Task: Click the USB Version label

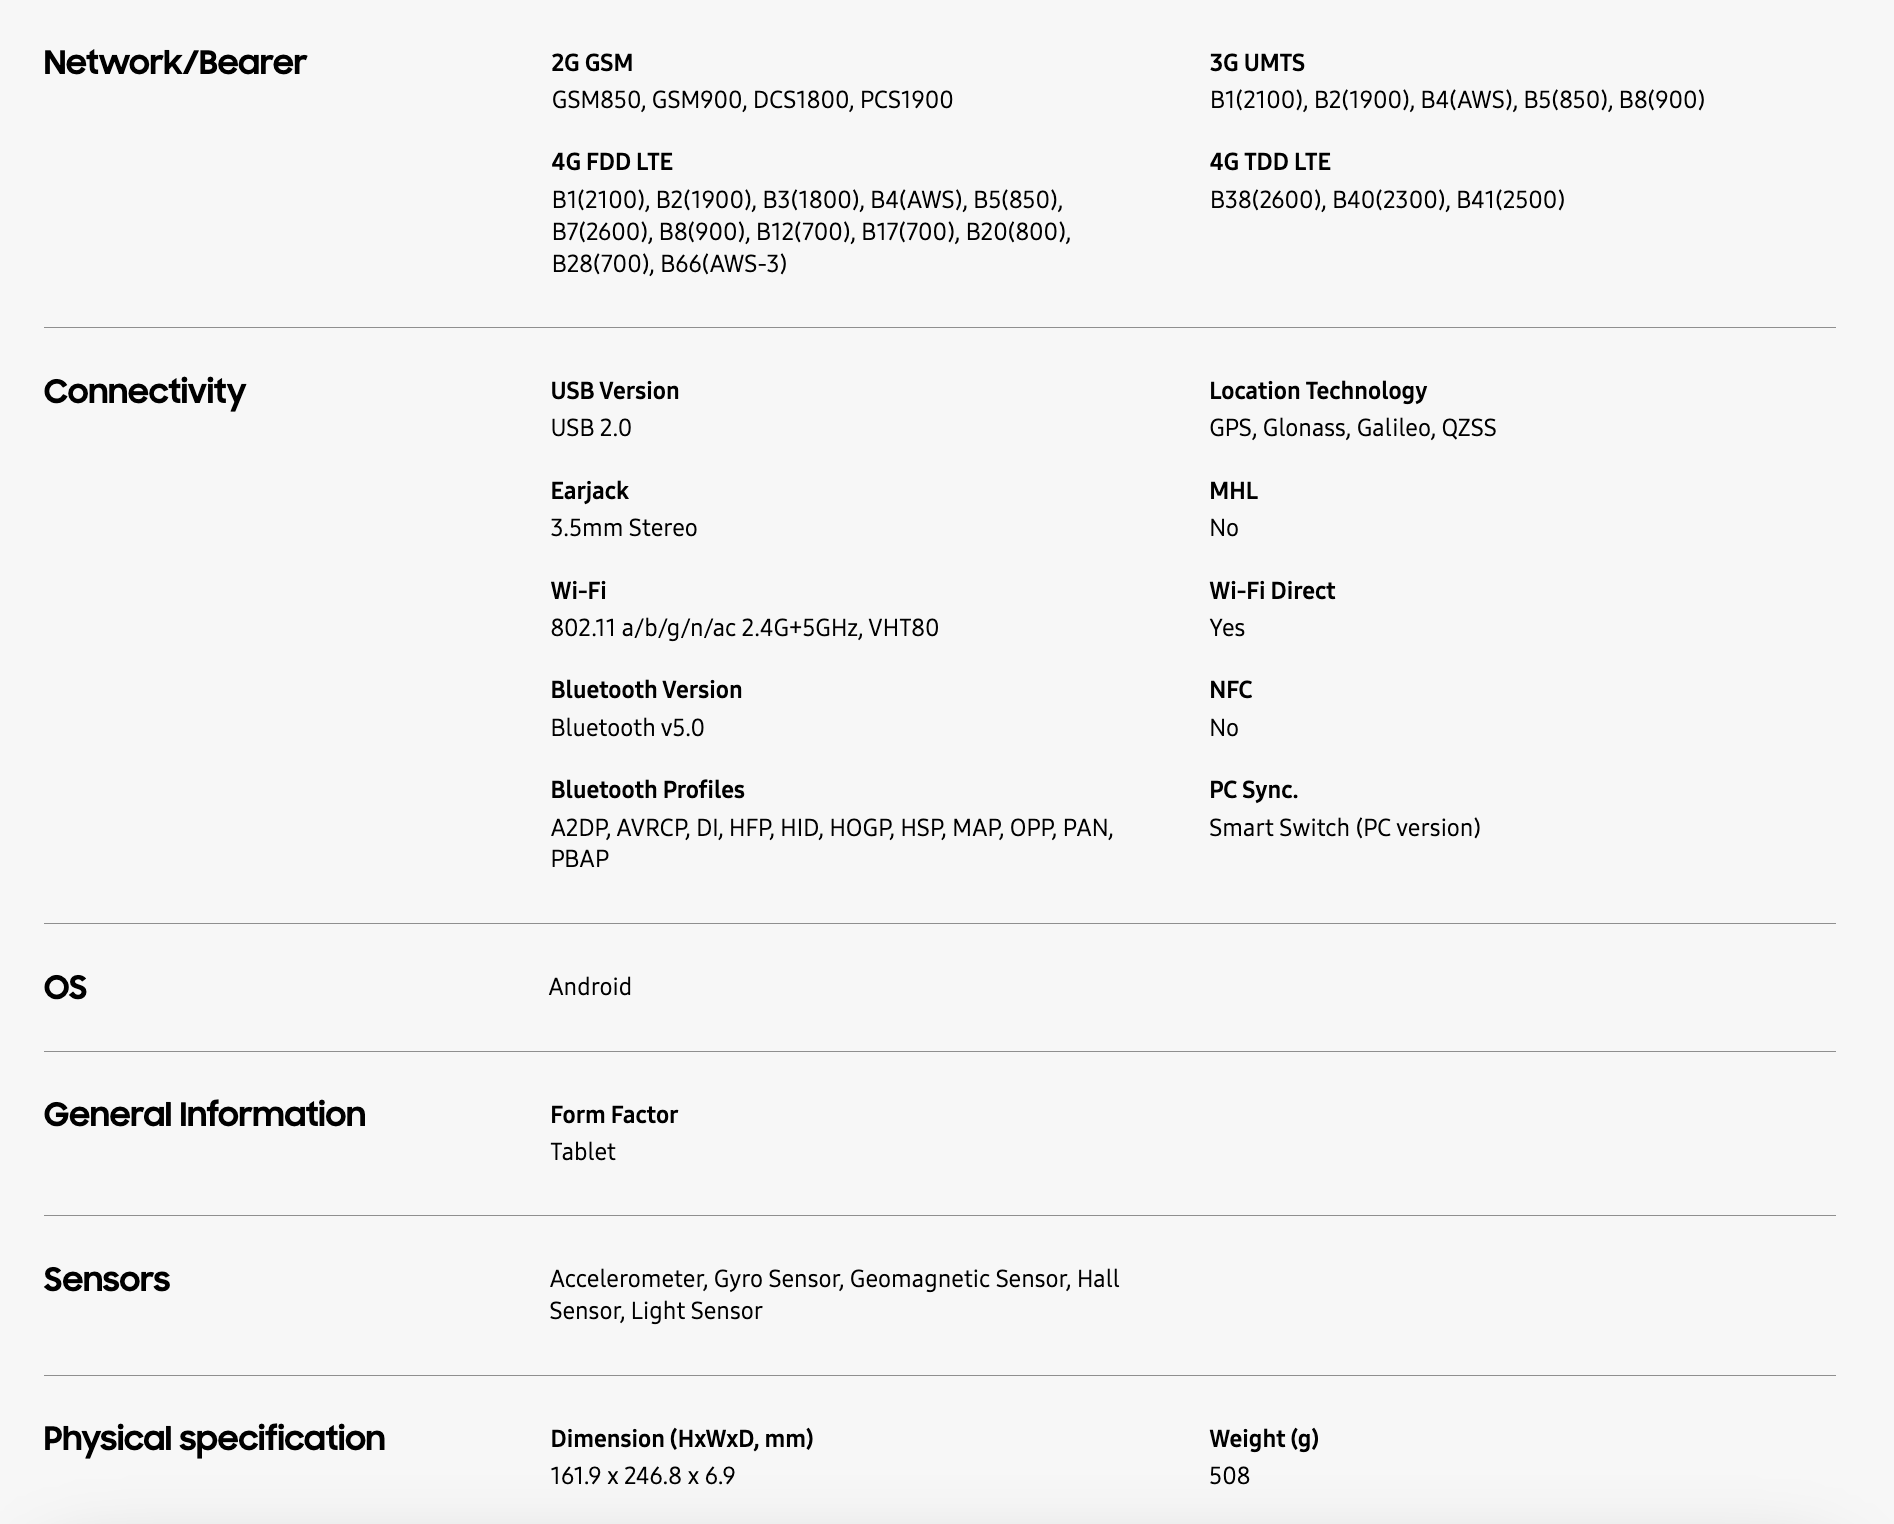Action: click(x=615, y=391)
